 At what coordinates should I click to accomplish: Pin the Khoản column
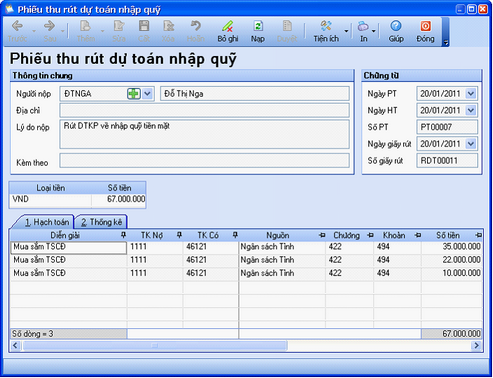click(x=418, y=235)
